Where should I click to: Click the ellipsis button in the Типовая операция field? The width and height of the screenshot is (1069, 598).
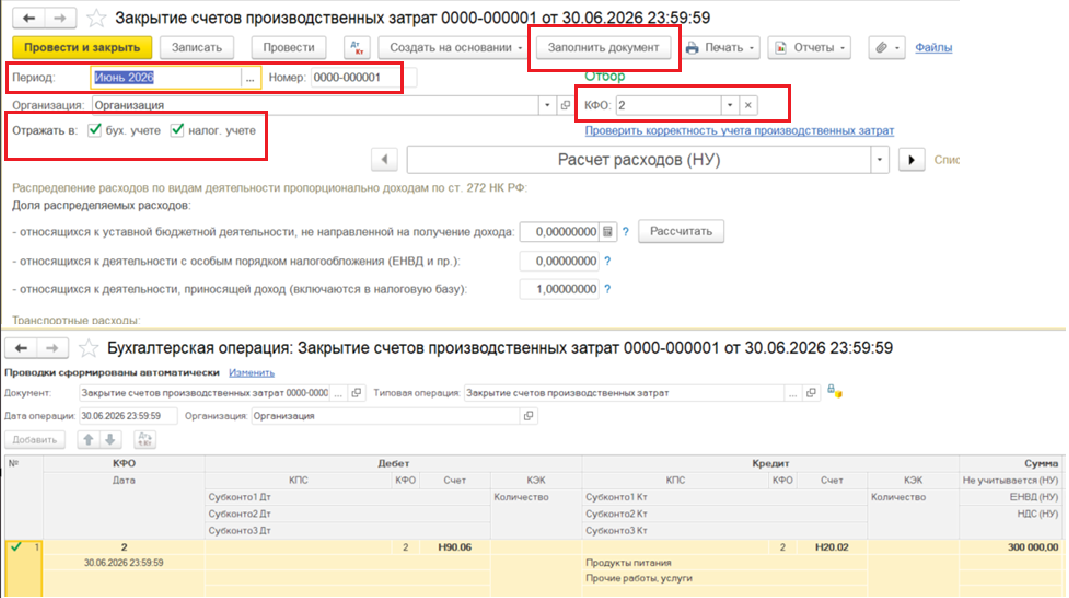coord(792,393)
